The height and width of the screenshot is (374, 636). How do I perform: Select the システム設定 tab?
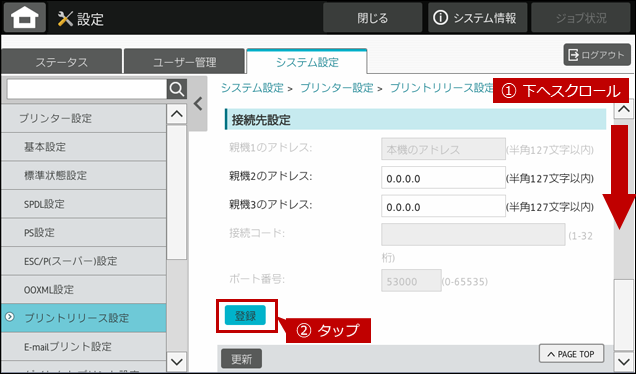tap(307, 62)
